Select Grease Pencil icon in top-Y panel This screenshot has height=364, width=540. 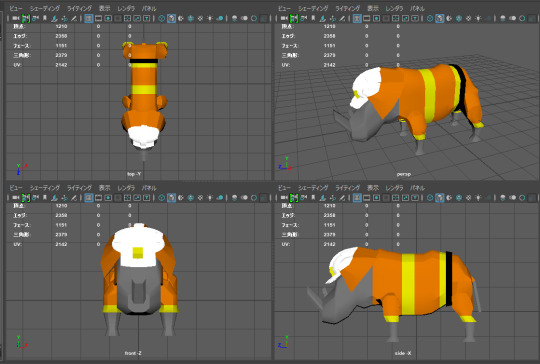[74, 18]
